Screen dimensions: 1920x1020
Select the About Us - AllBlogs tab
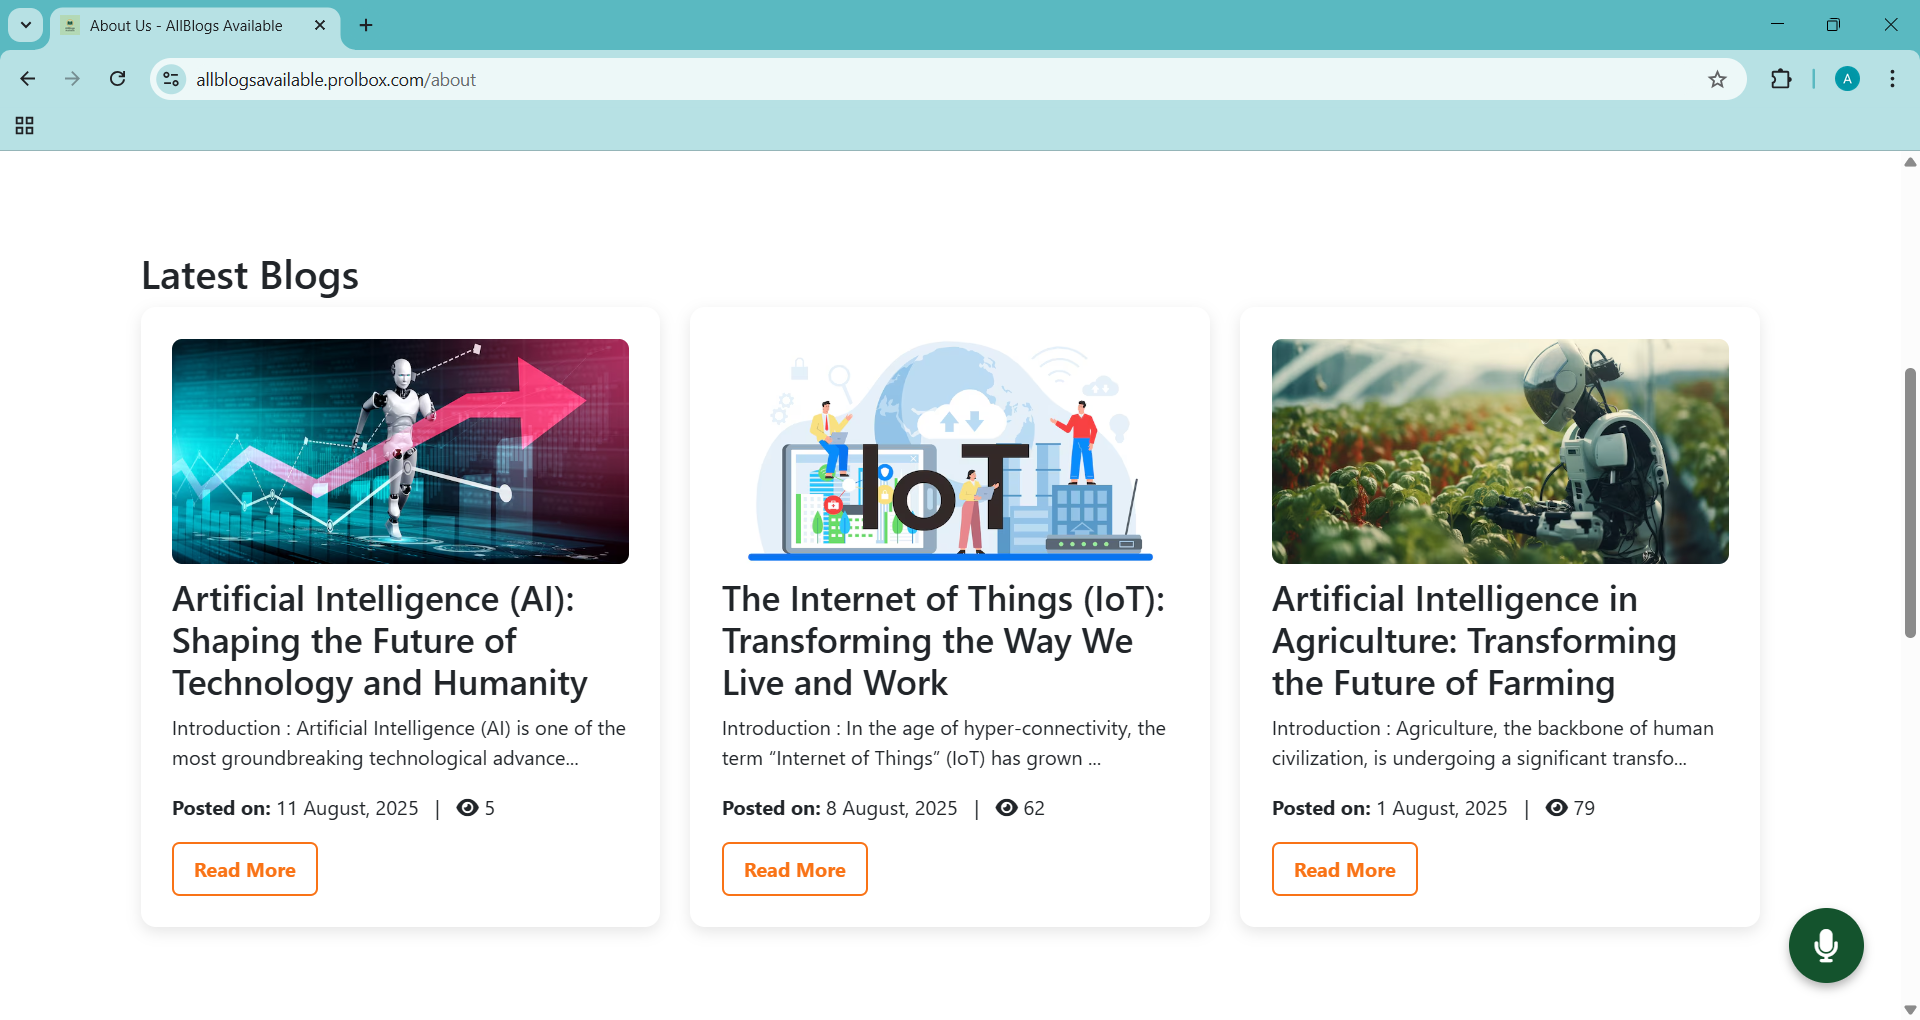pyautogui.click(x=186, y=26)
